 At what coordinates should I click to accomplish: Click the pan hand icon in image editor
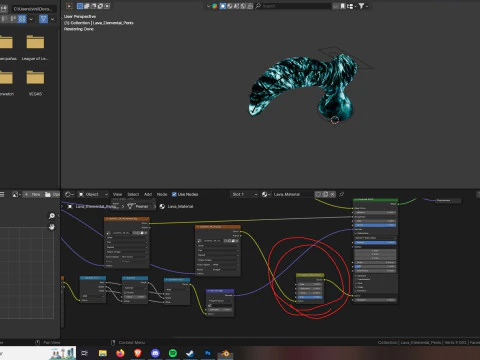(52, 227)
